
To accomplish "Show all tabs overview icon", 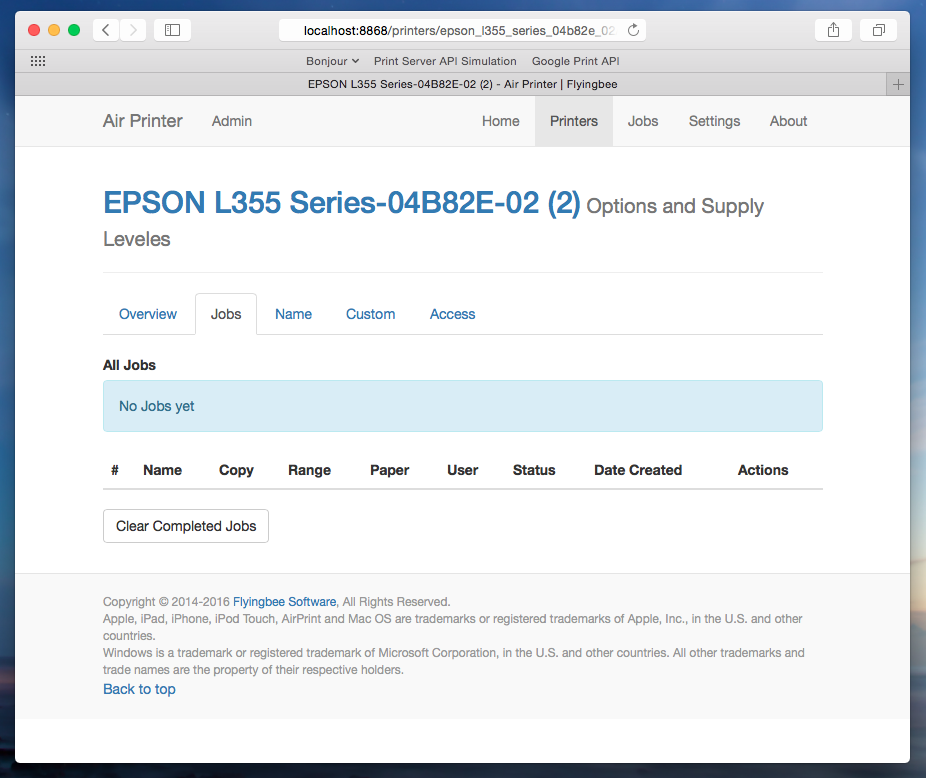I will (879, 30).
